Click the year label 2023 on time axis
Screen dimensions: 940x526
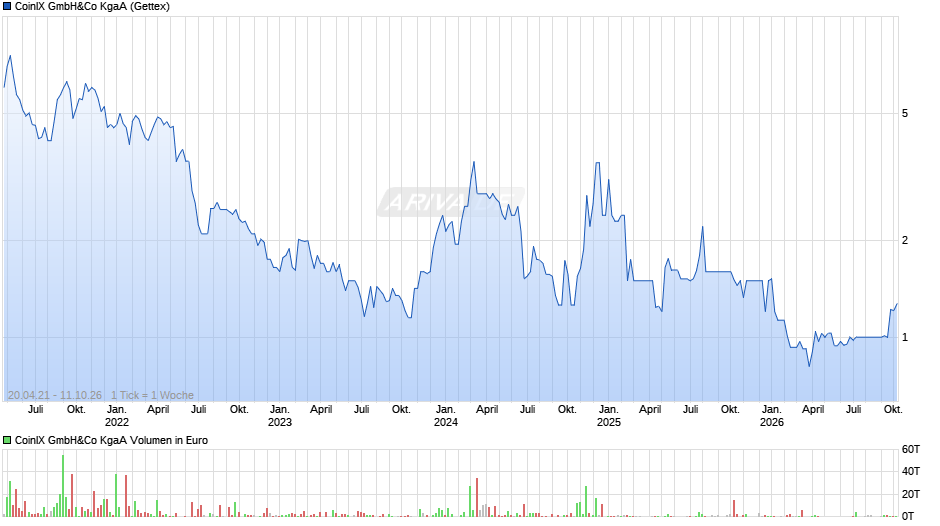point(280,422)
